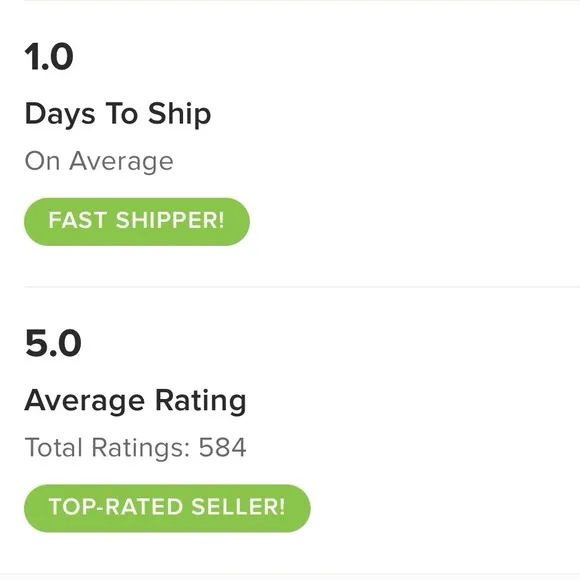Click the divider line between stats sections
Image resolution: width=580 pixels, height=580 pixels.
(302, 286)
